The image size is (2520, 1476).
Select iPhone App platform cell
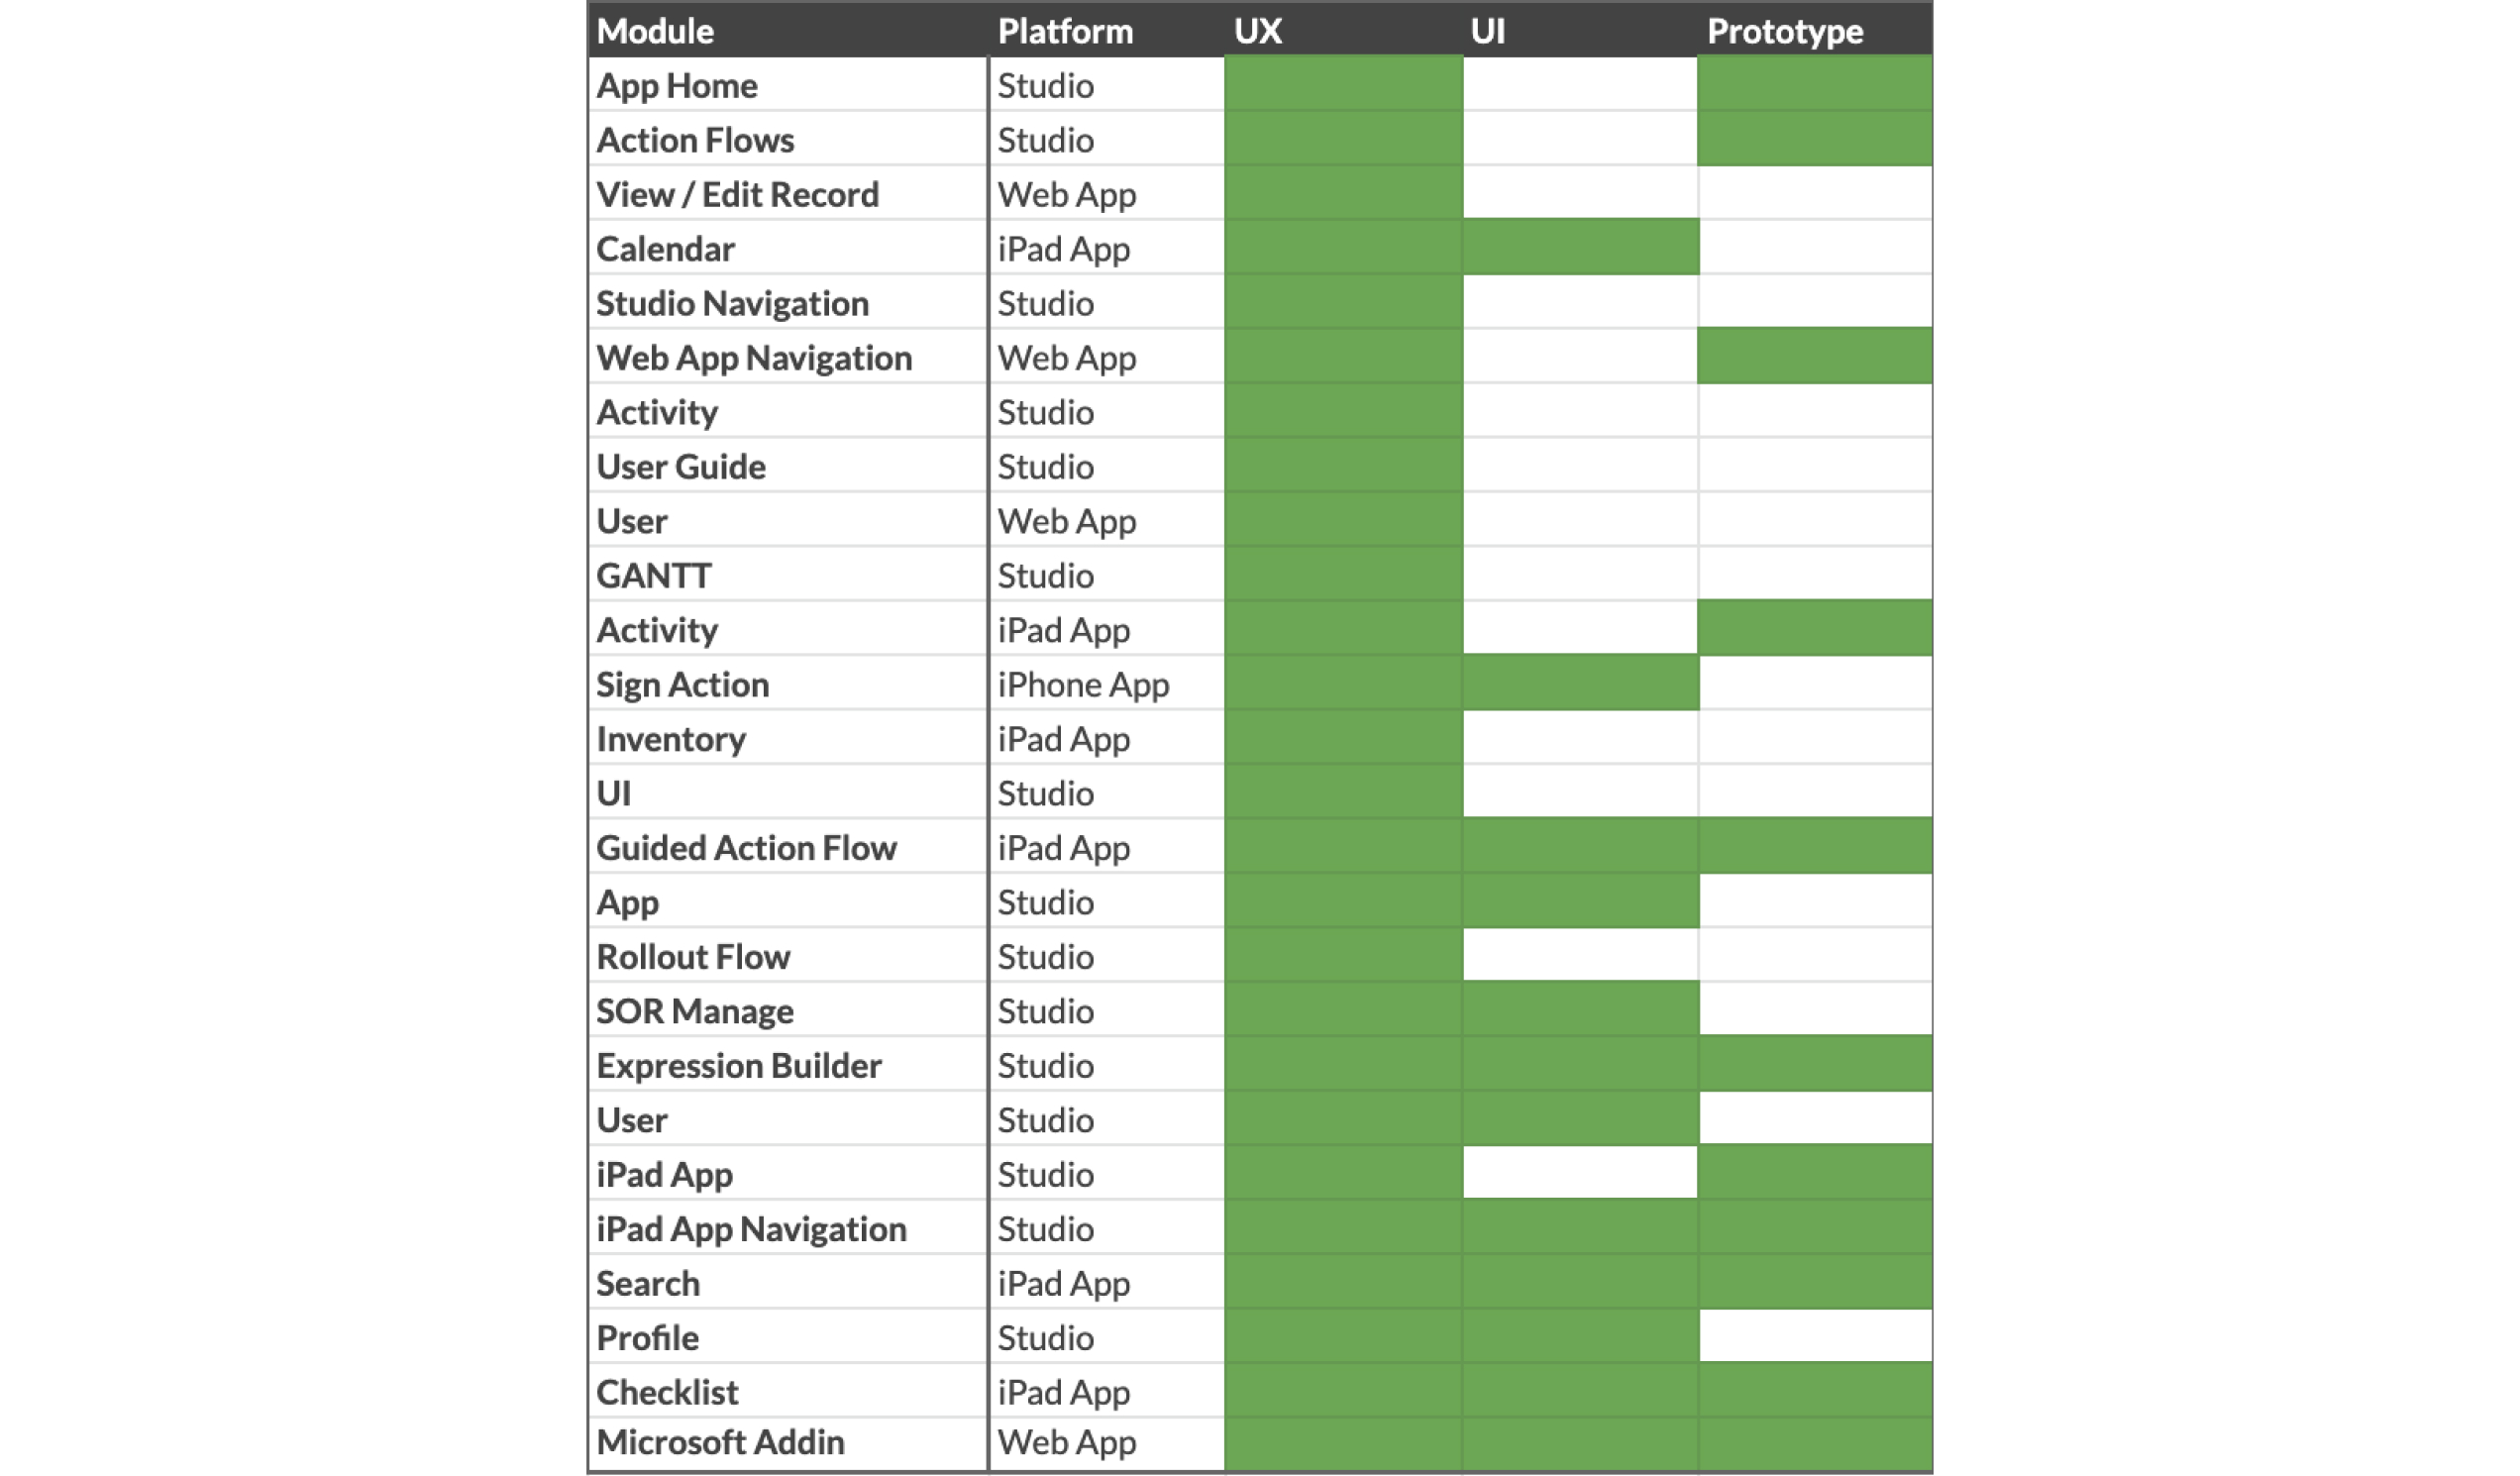(1107, 683)
